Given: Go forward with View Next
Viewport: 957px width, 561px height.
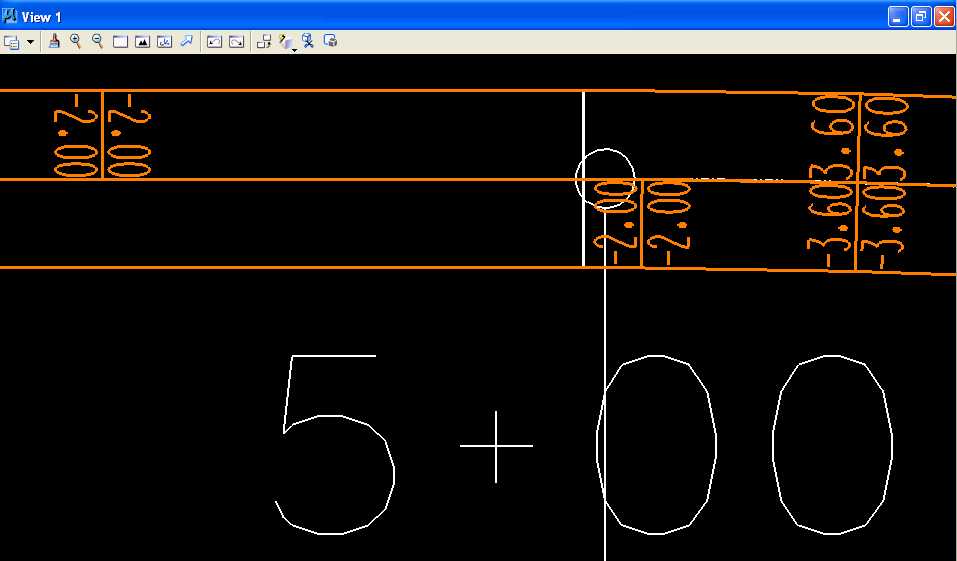Looking at the screenshot, I should coord(236,42).
